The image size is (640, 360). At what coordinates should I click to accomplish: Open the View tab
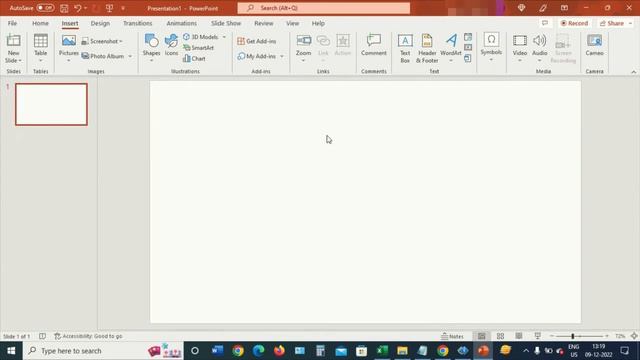click(x=292, y=23)
